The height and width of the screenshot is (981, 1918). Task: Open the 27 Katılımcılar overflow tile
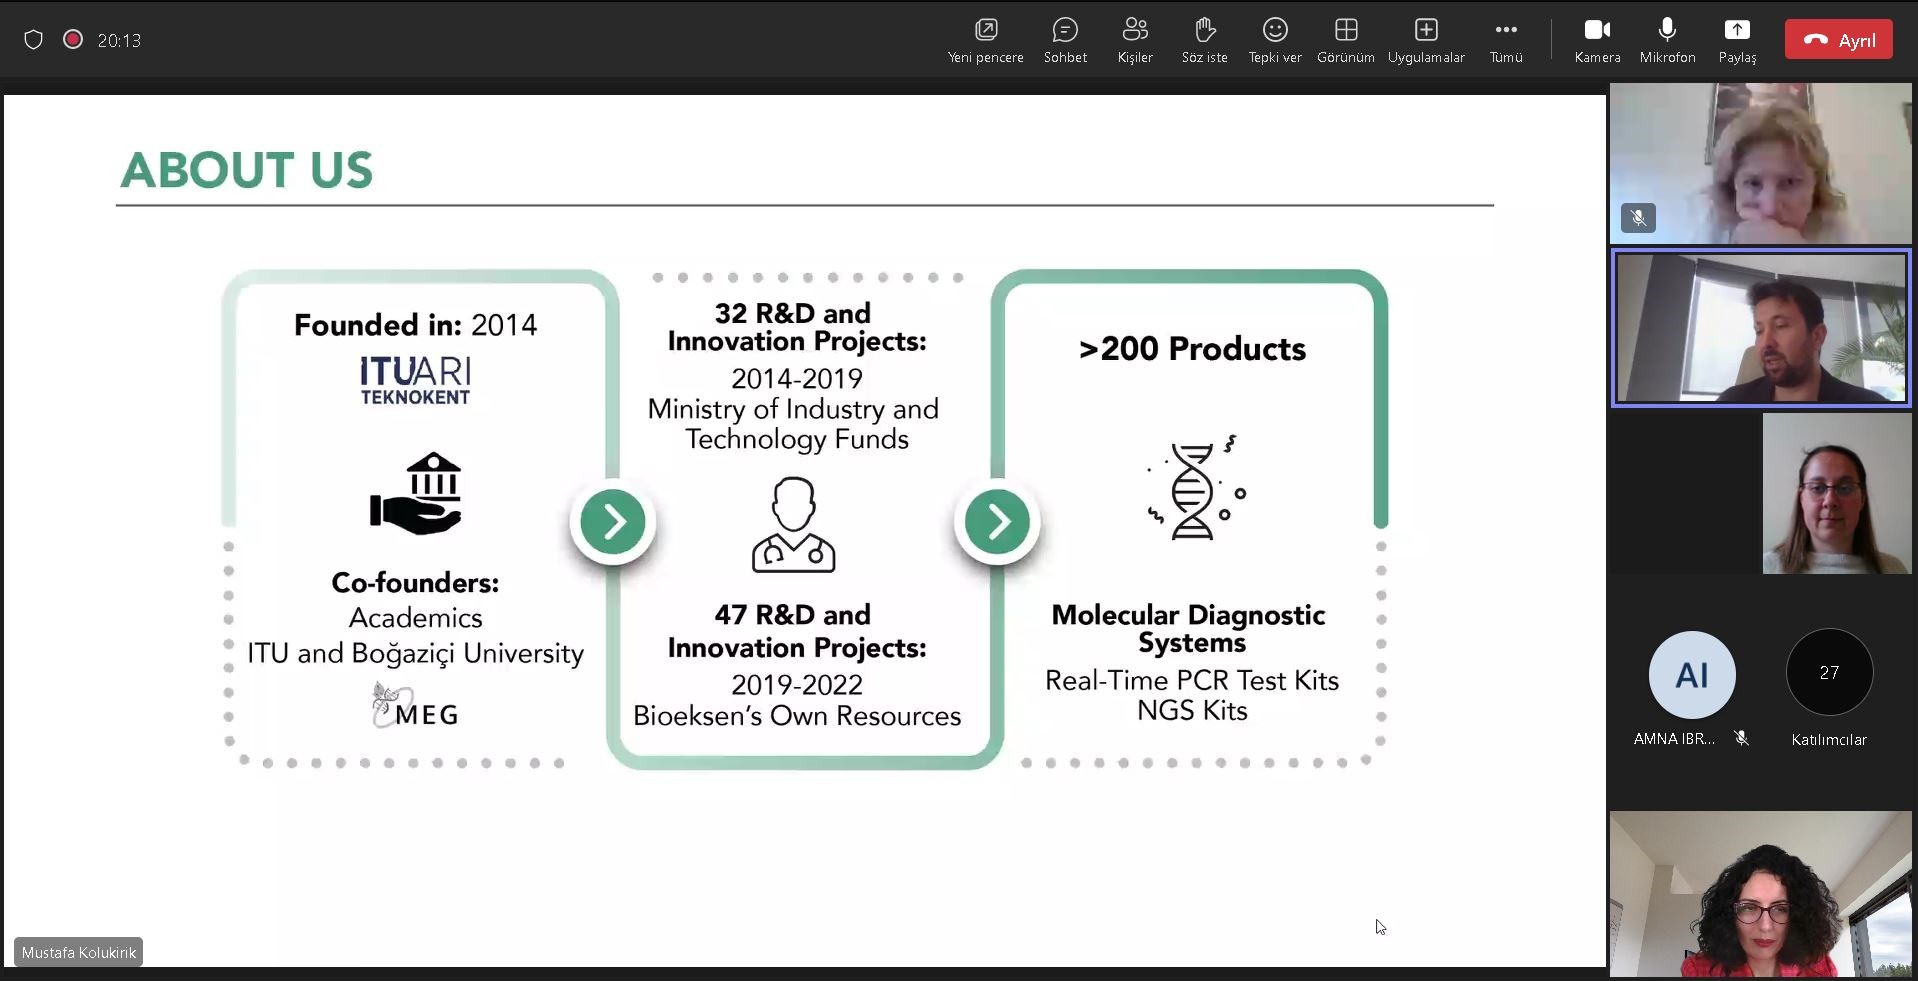pyautogui.click(x=1829, y=673)
